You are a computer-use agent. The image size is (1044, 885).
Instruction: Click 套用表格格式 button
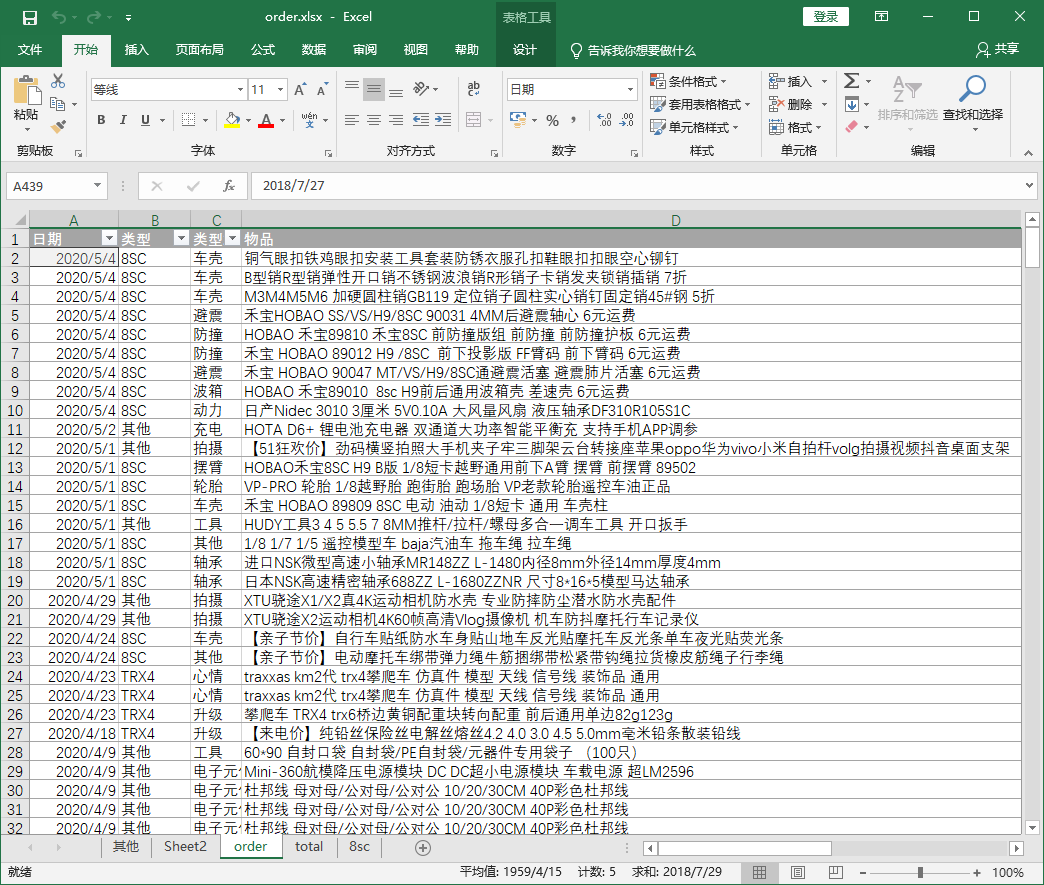pos(700,105)
